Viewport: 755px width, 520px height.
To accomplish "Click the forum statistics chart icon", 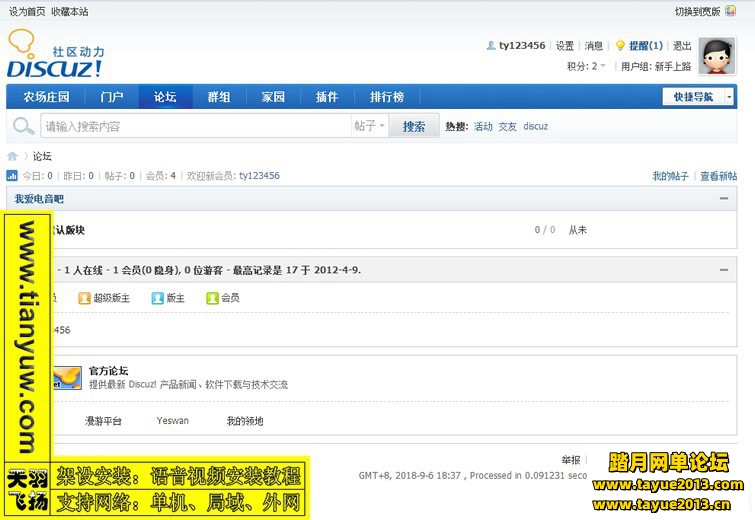I will pyautogui.click(x=12, y=175).
